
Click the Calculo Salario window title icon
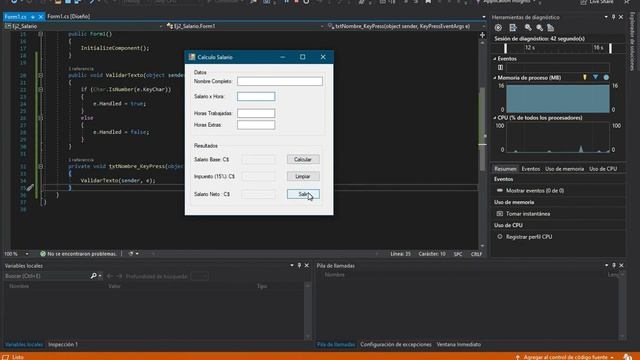coord(192,57)
